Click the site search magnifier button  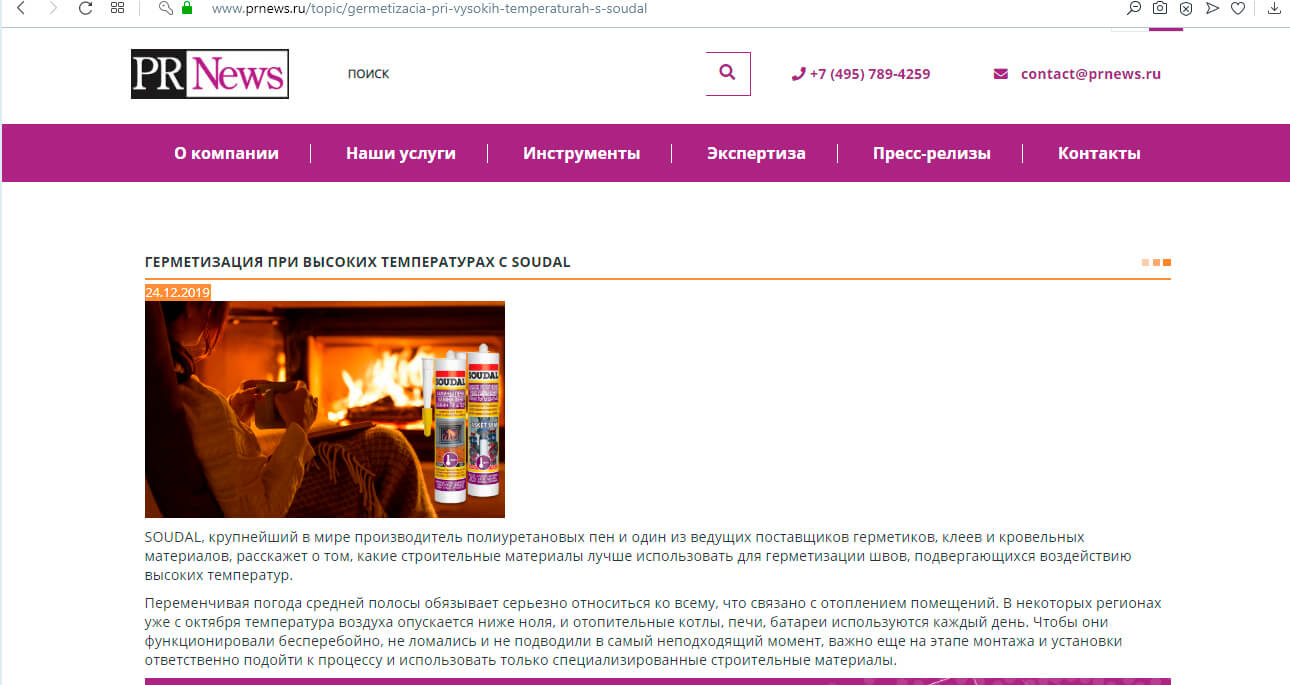pyautogui.click(x=727, y=73)
